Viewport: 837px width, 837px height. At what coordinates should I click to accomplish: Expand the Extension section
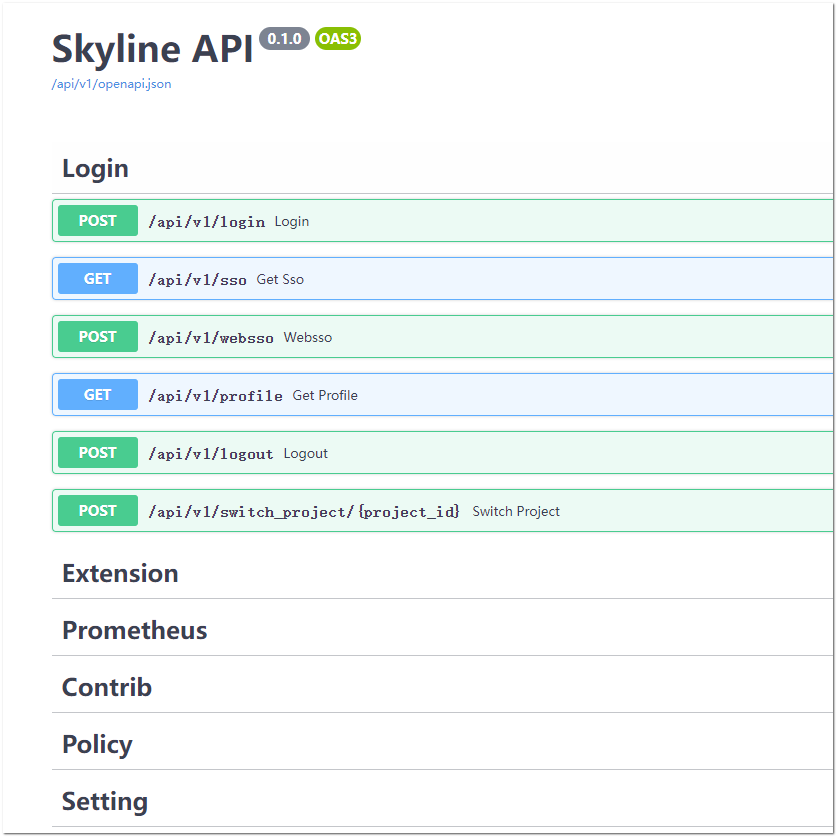click(120, 573)
